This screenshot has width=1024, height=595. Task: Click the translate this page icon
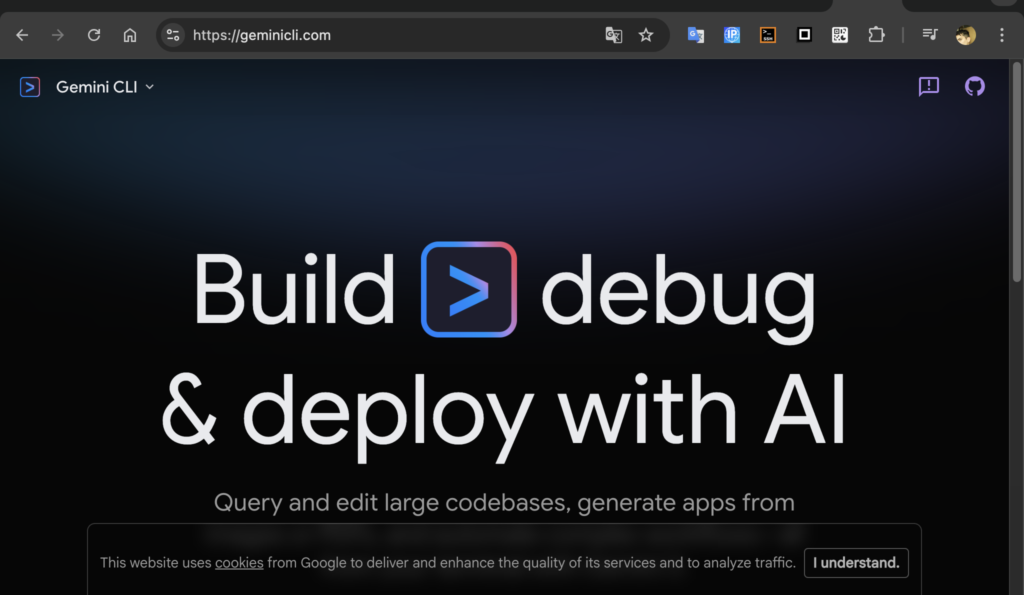click(x=613, y=35)
